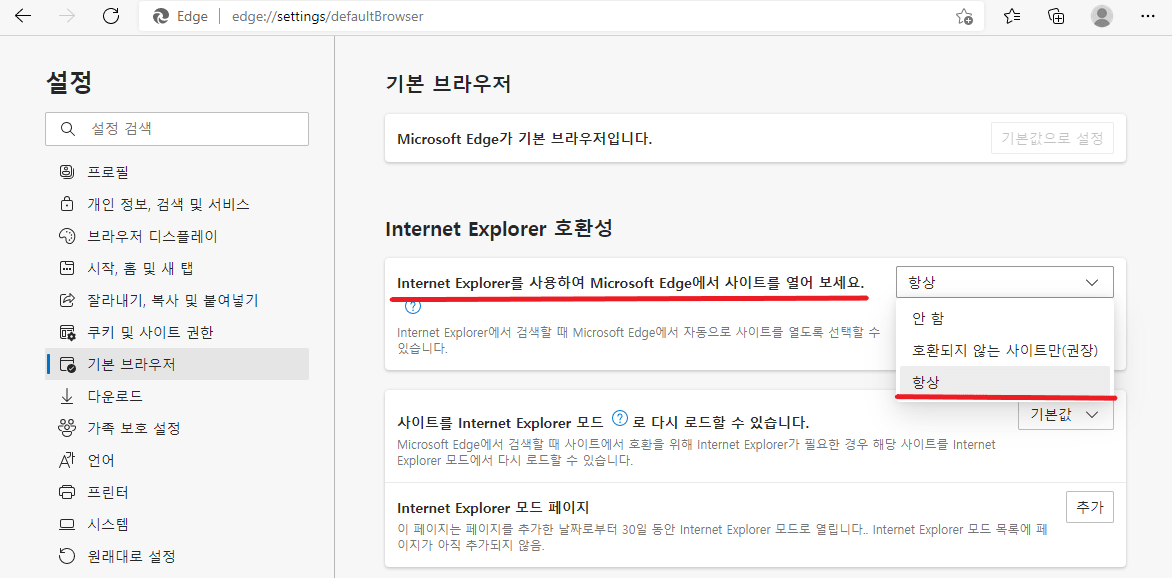1172x578 pixels.
Task: Open 가족 보호 설정 section
Action: tap(177, 428)
